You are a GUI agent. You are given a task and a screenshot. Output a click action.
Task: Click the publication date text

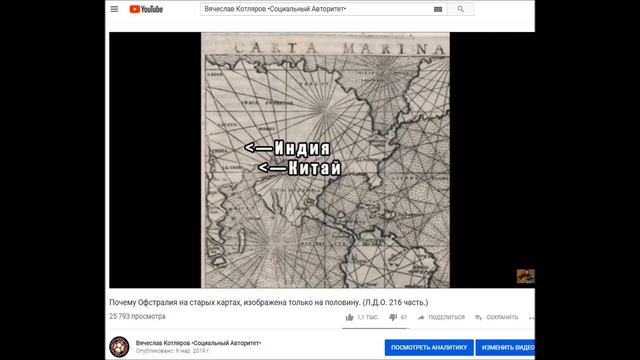pos(172,351)
